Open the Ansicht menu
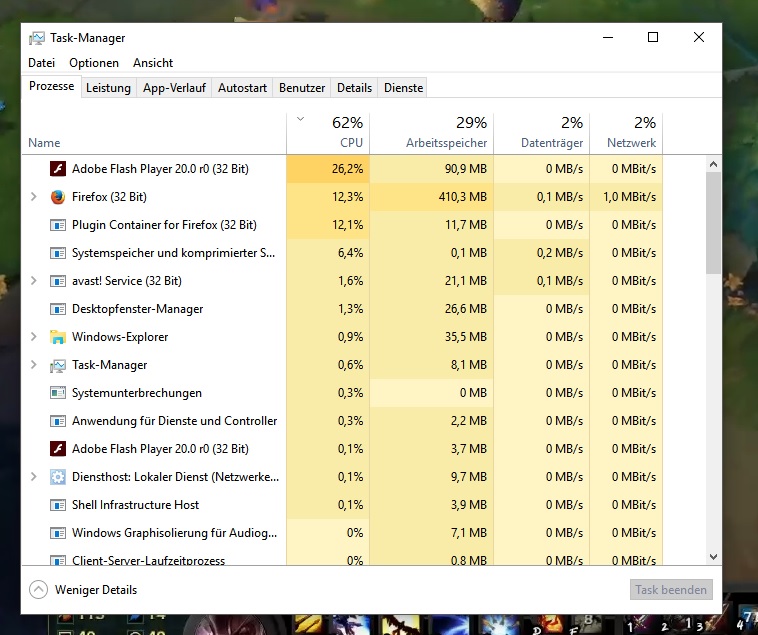This screenshot has height=635, width=758. 153,63
